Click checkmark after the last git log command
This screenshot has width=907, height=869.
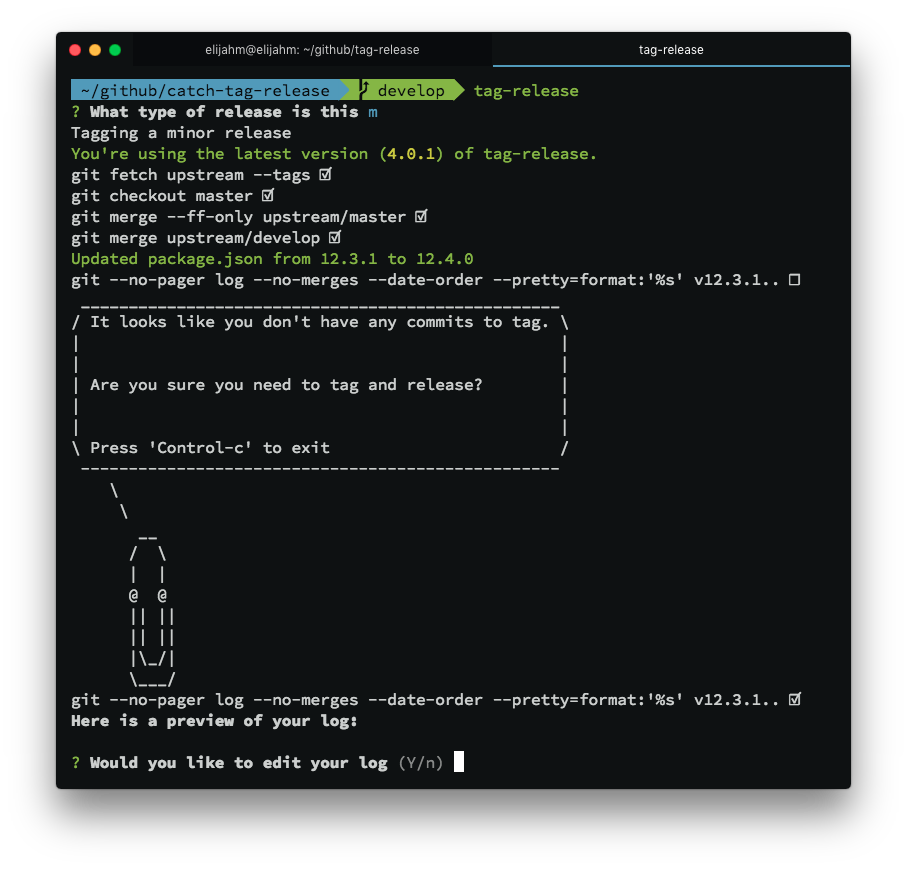pyautogui.click(x=795, y=700)
